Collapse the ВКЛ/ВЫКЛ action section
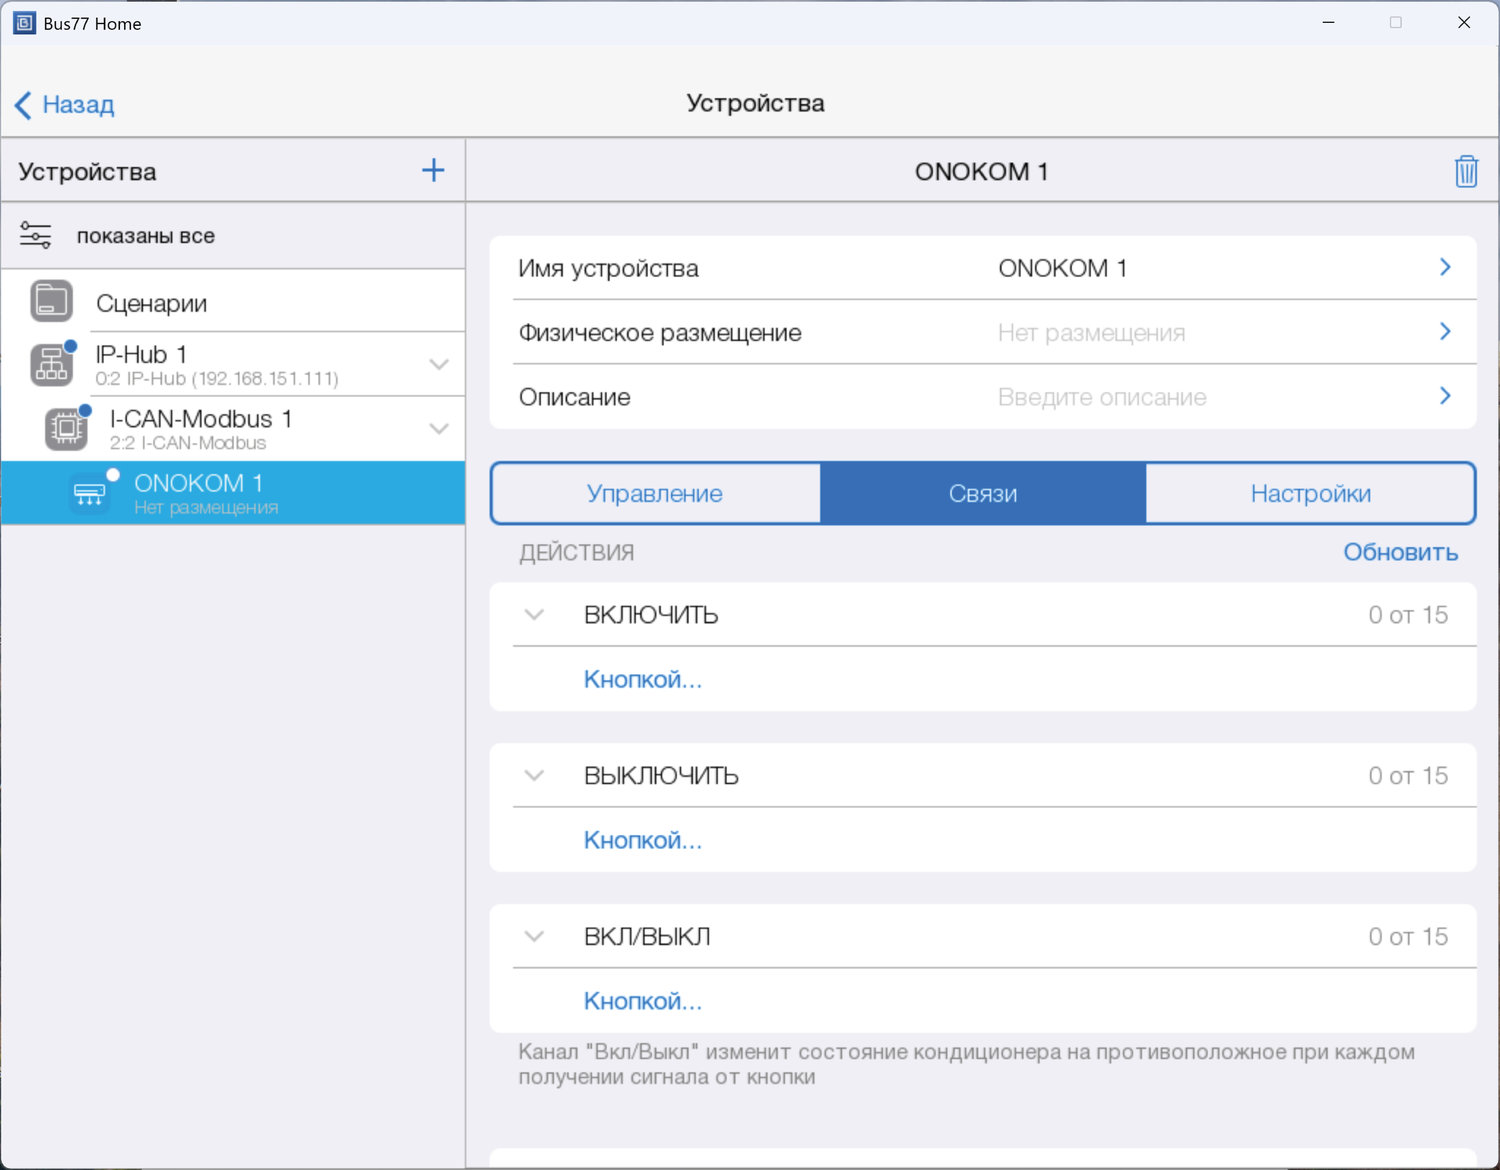 (x=534, y=937)
